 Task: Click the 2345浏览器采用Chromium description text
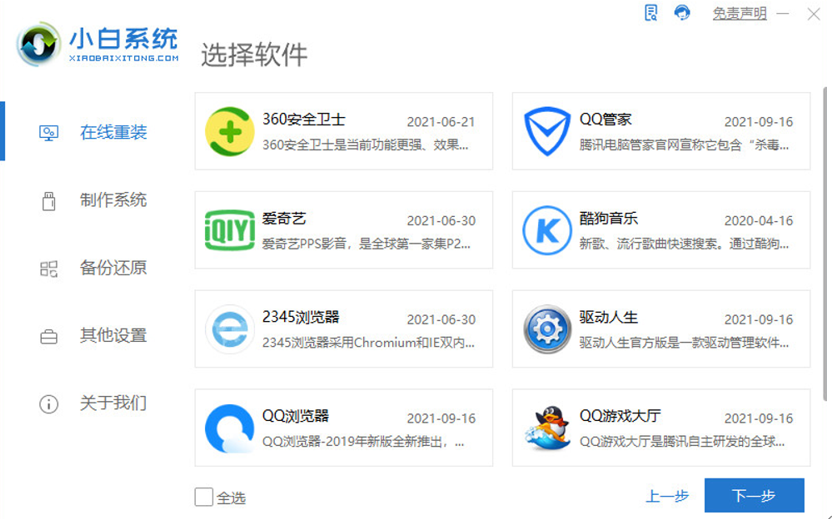pos(368,343)
